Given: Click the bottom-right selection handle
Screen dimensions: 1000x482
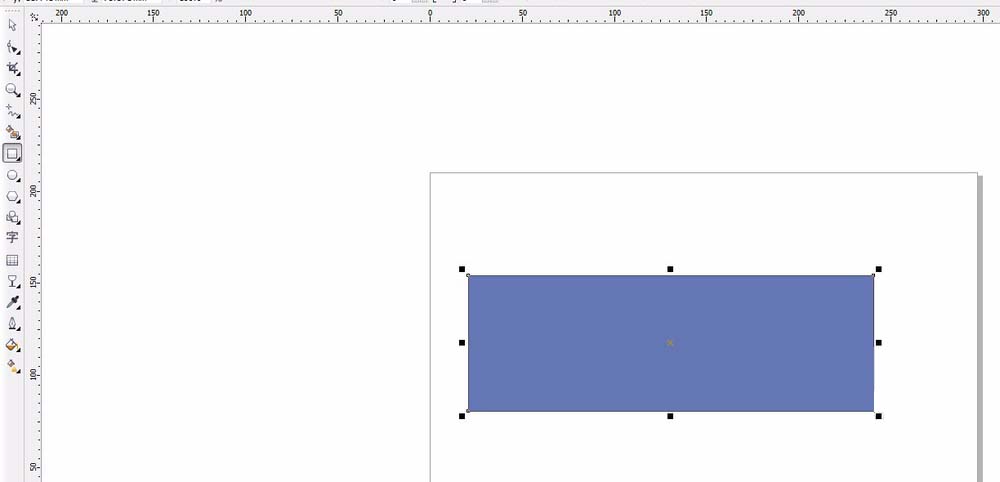Looking at the screenshot, I should tap(879, 416).
